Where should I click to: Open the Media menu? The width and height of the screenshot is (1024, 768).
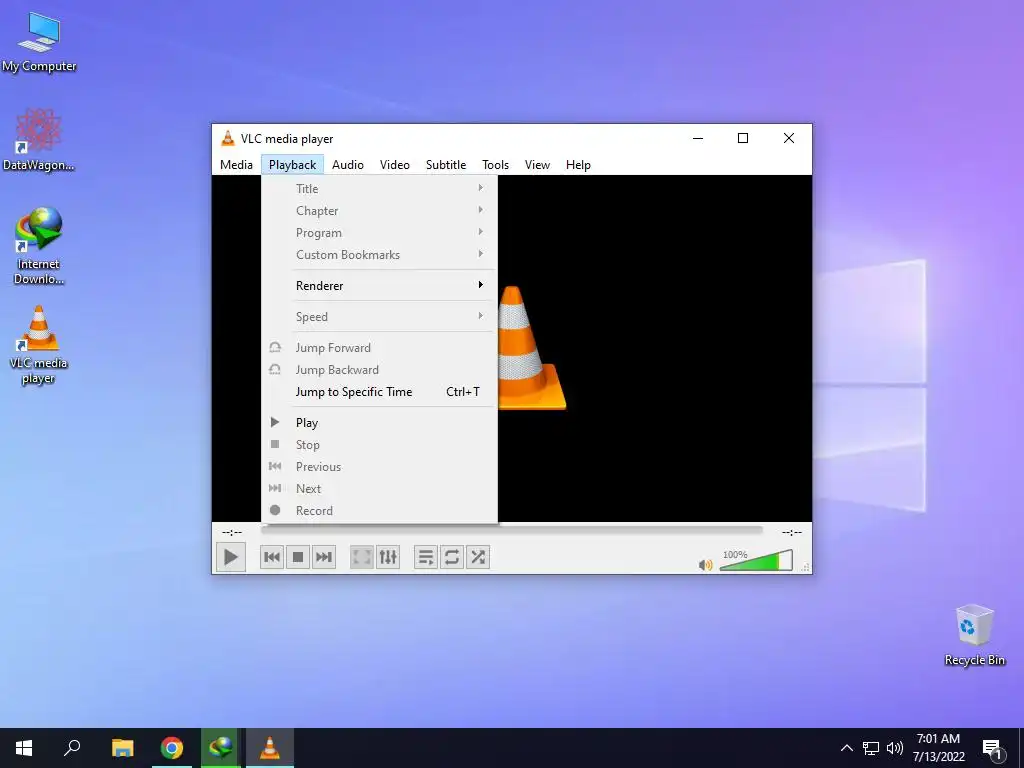(236, 165)
